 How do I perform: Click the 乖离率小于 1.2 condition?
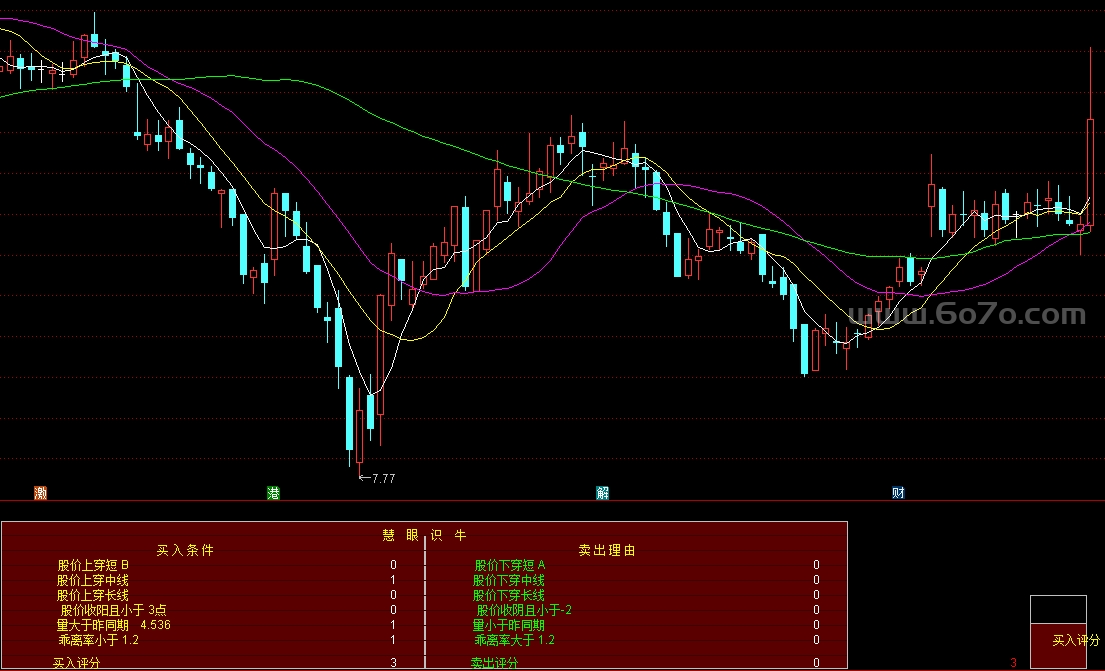pos(98,640)
